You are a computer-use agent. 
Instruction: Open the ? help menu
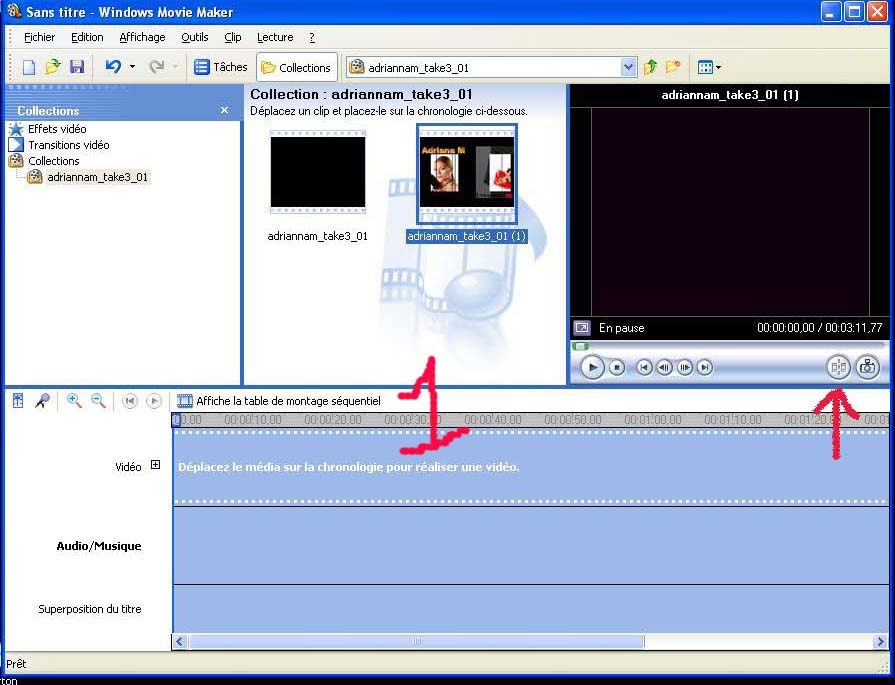(x=312, y=37)
